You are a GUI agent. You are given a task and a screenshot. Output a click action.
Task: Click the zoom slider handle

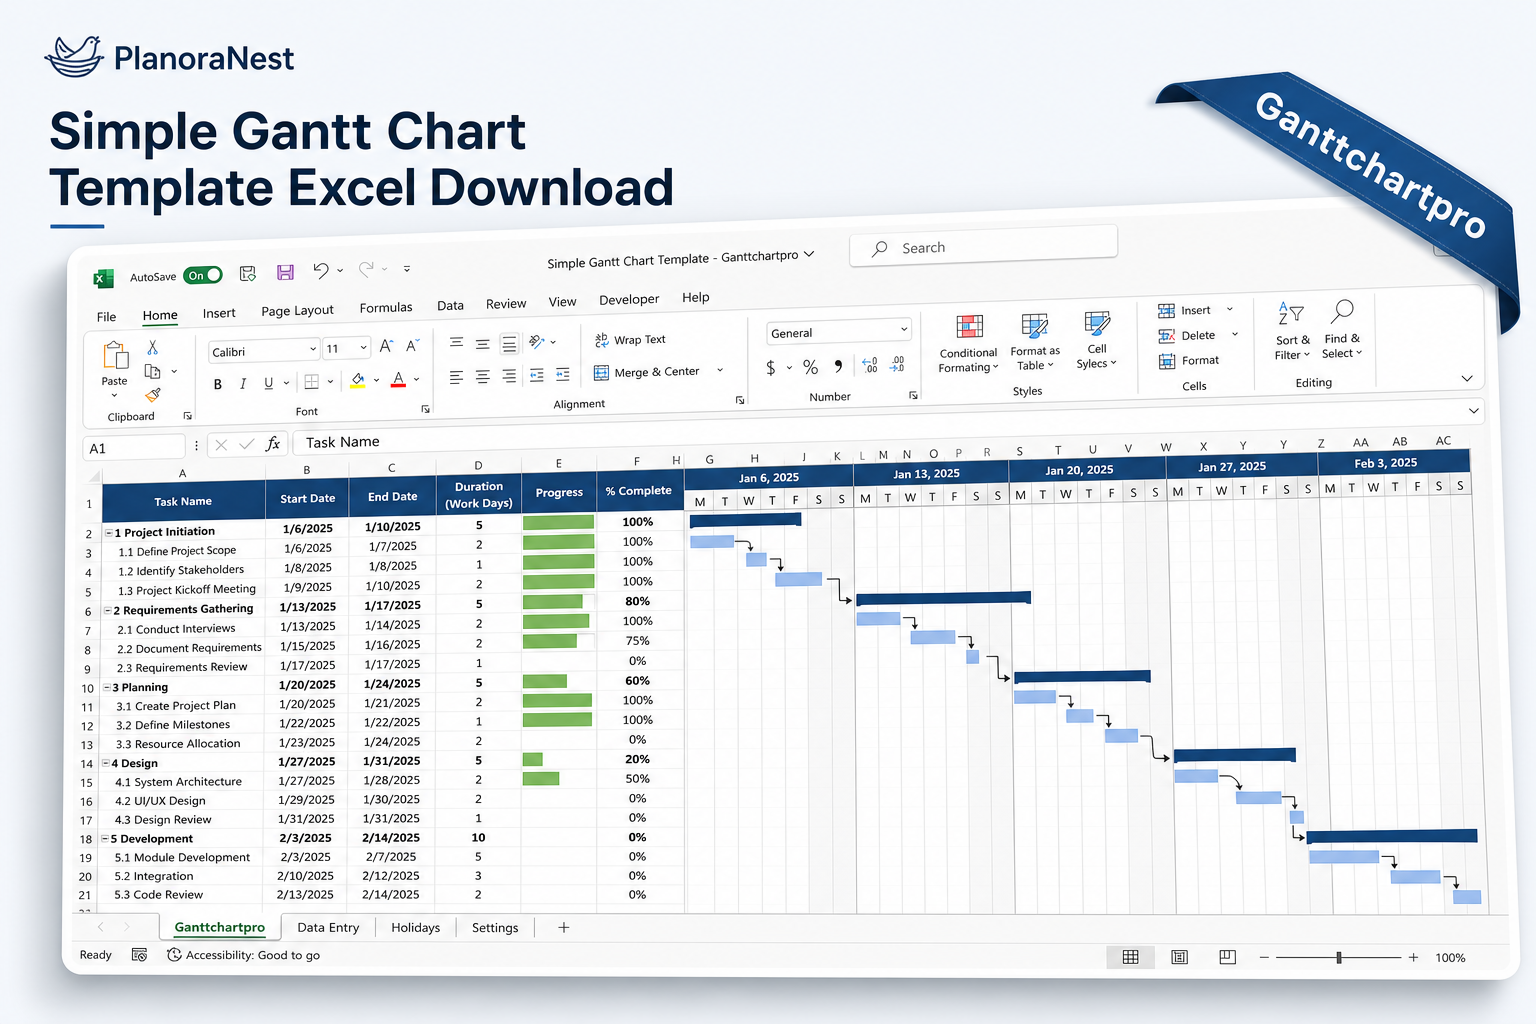pos(1338,957)
